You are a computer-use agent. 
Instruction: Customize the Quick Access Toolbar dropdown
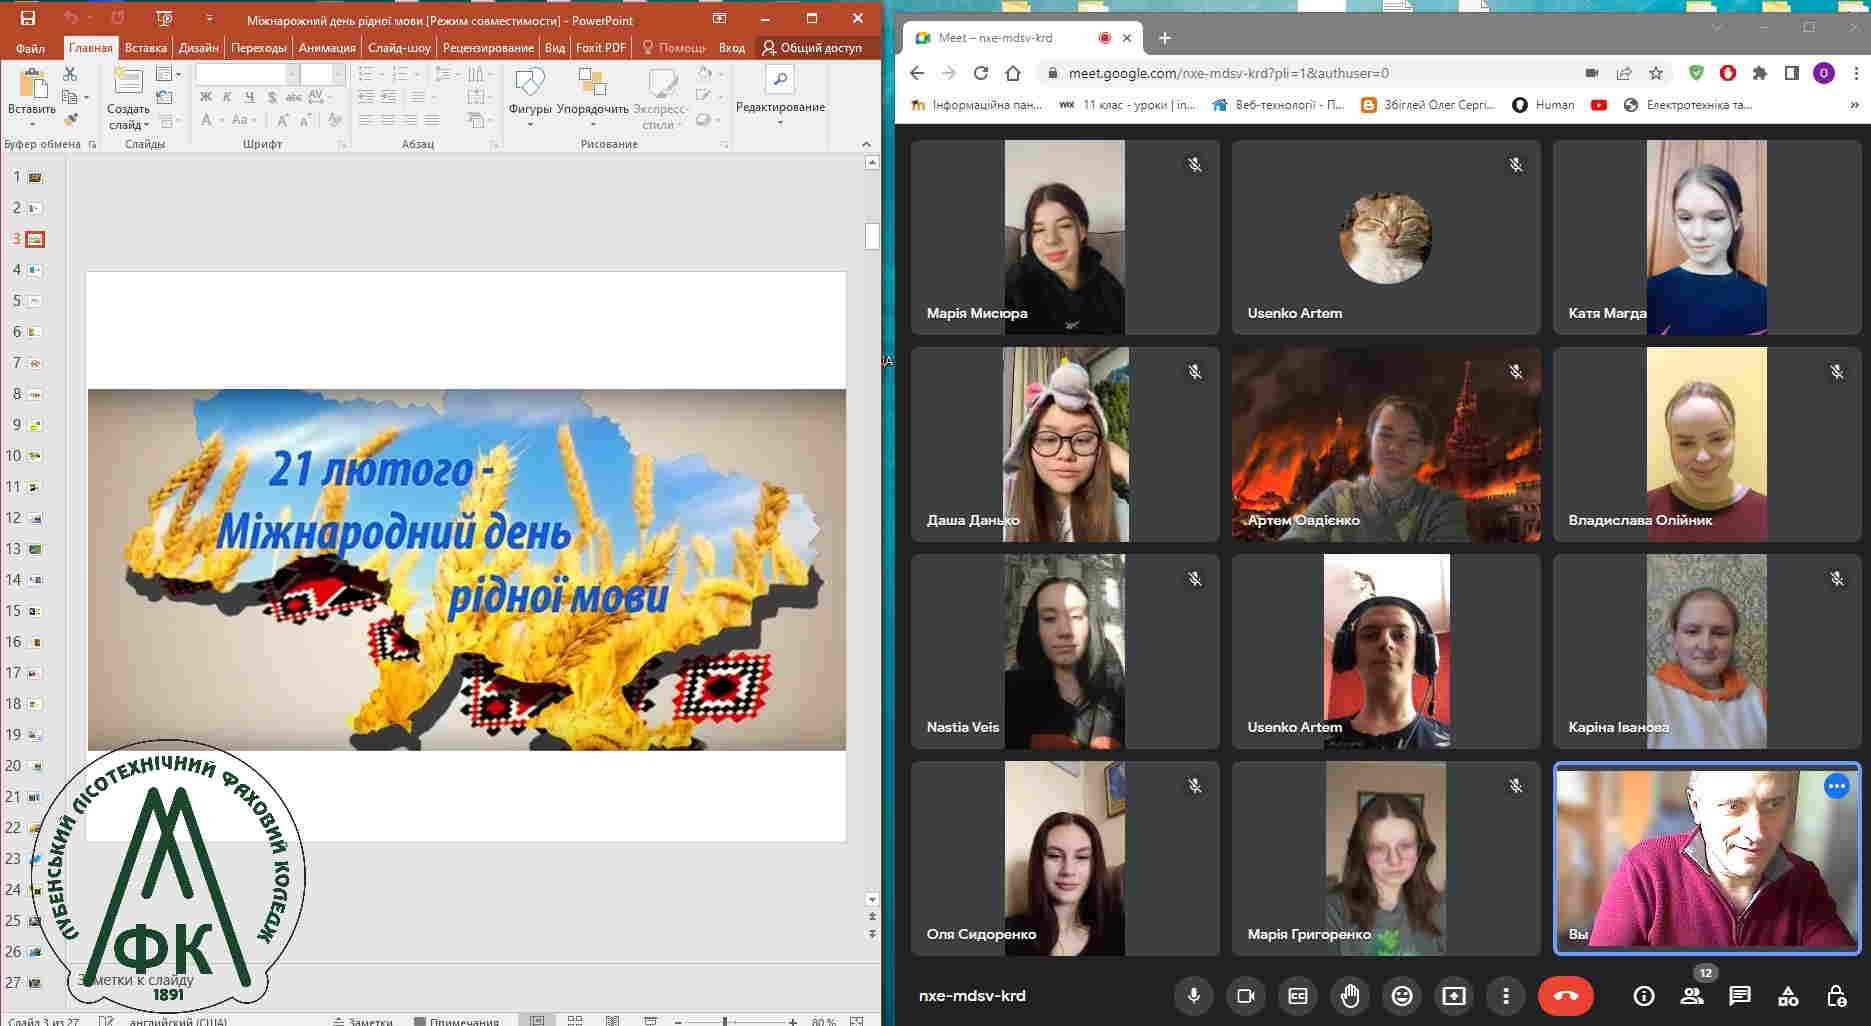(209, 19)
